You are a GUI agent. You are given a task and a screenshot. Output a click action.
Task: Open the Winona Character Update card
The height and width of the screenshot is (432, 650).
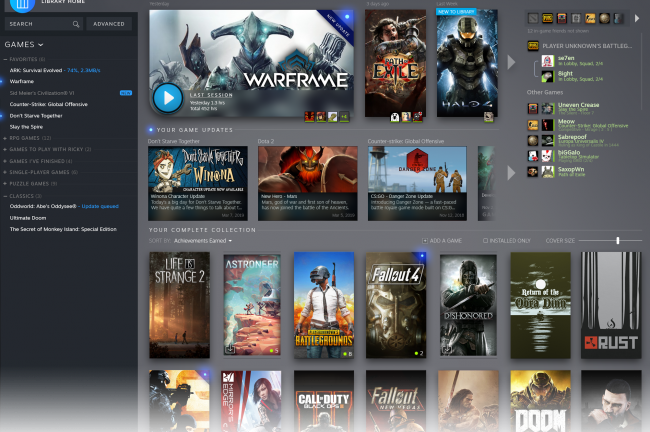click(198, 183)
